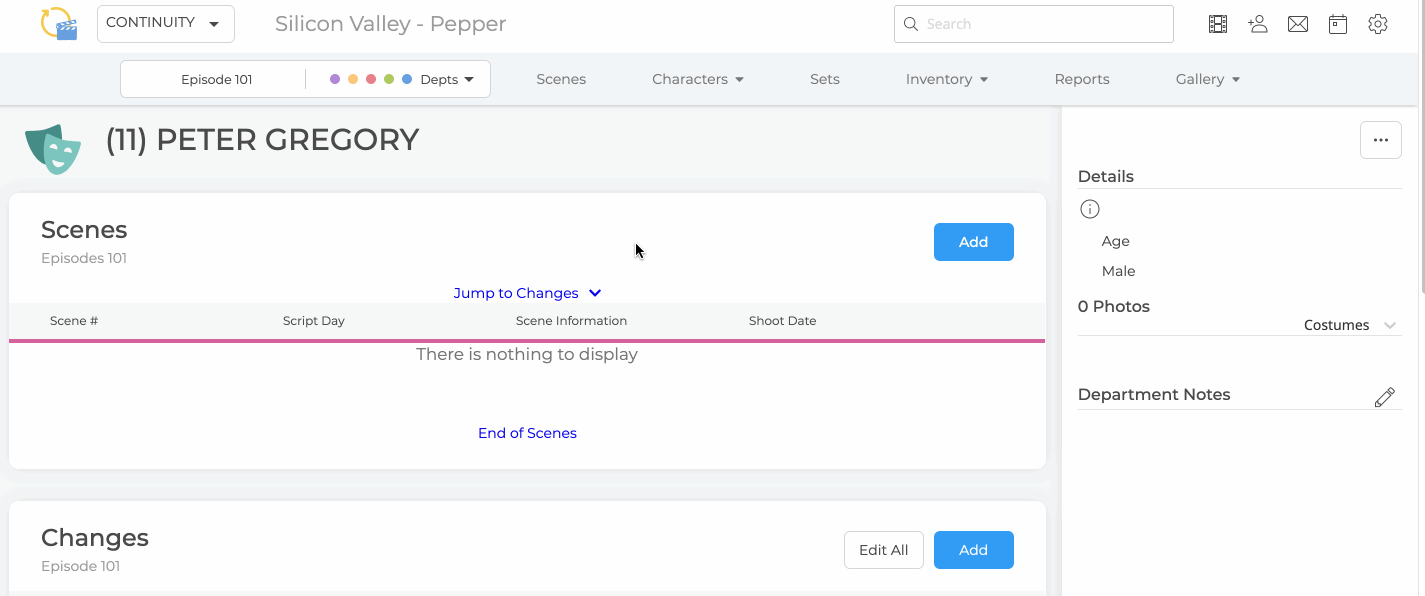The image size is (1425, 596).
Task: Click the pencil icon for Department Notes
Action: tap(1384, 397)
